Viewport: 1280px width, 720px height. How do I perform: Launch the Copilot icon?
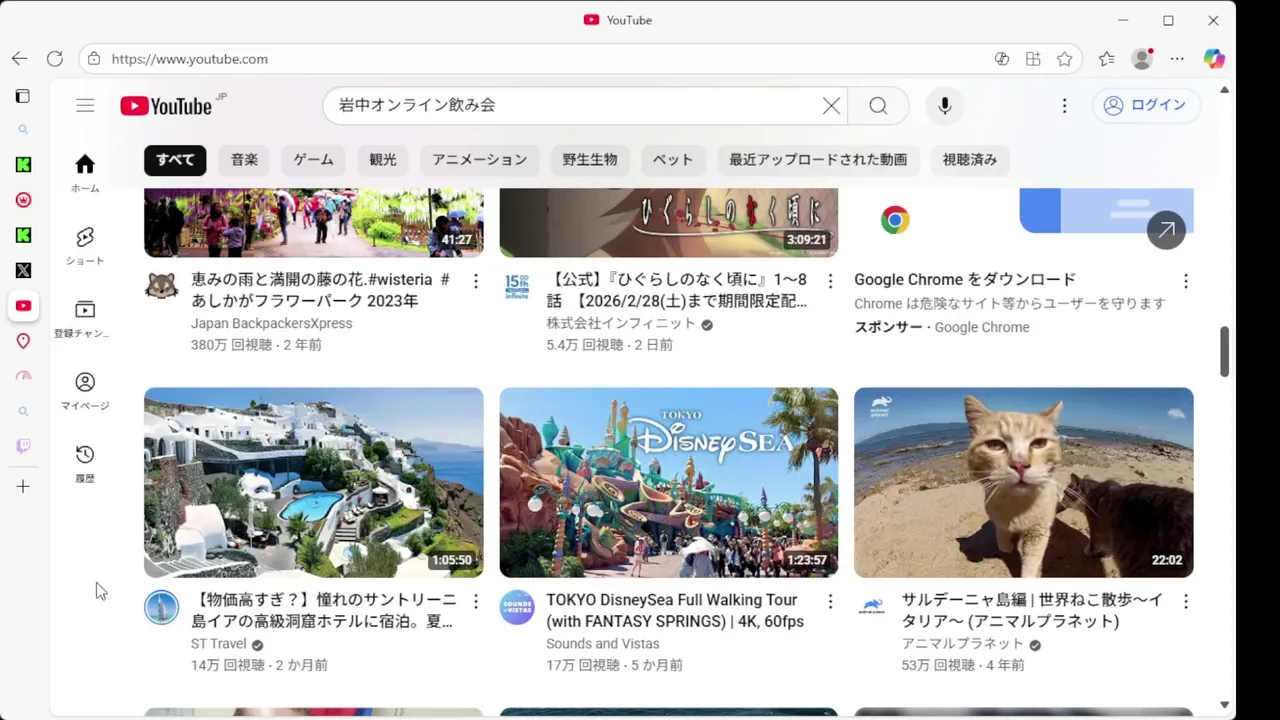pos(1214,59)
